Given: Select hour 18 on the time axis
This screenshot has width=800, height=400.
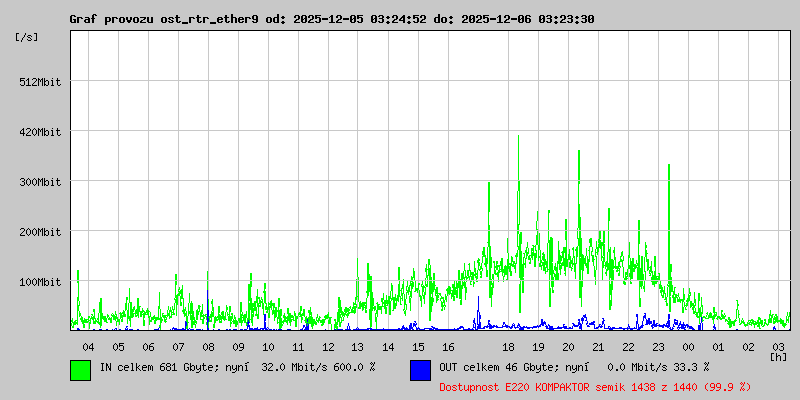Looking at the screenshot, I should pos(508,346).
